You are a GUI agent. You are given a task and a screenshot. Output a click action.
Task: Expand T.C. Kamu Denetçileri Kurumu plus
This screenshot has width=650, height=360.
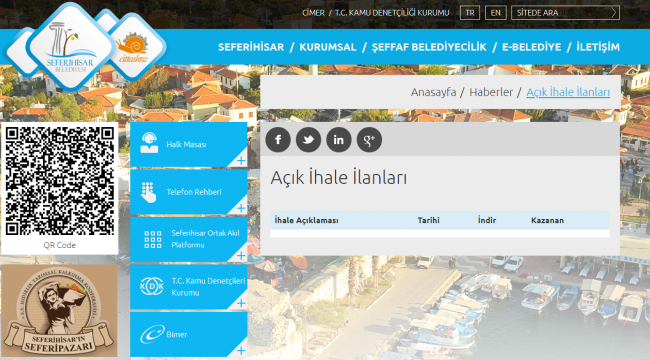(241, 303)
